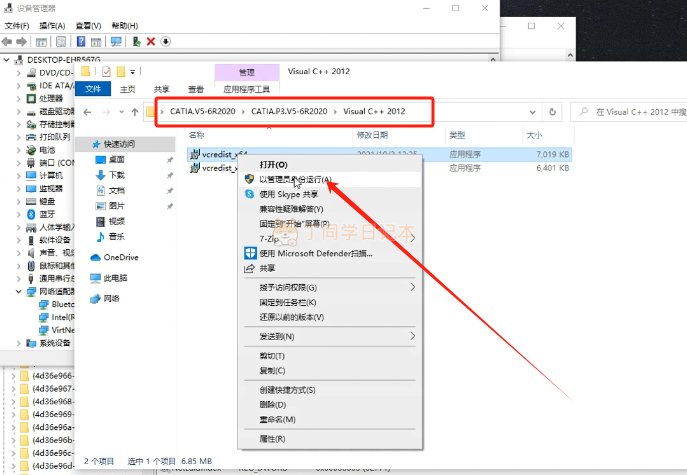The height and width of the screenshot is (475, 687).
Task: Click the red X uninstall device icon
Action: pos(151,41)
